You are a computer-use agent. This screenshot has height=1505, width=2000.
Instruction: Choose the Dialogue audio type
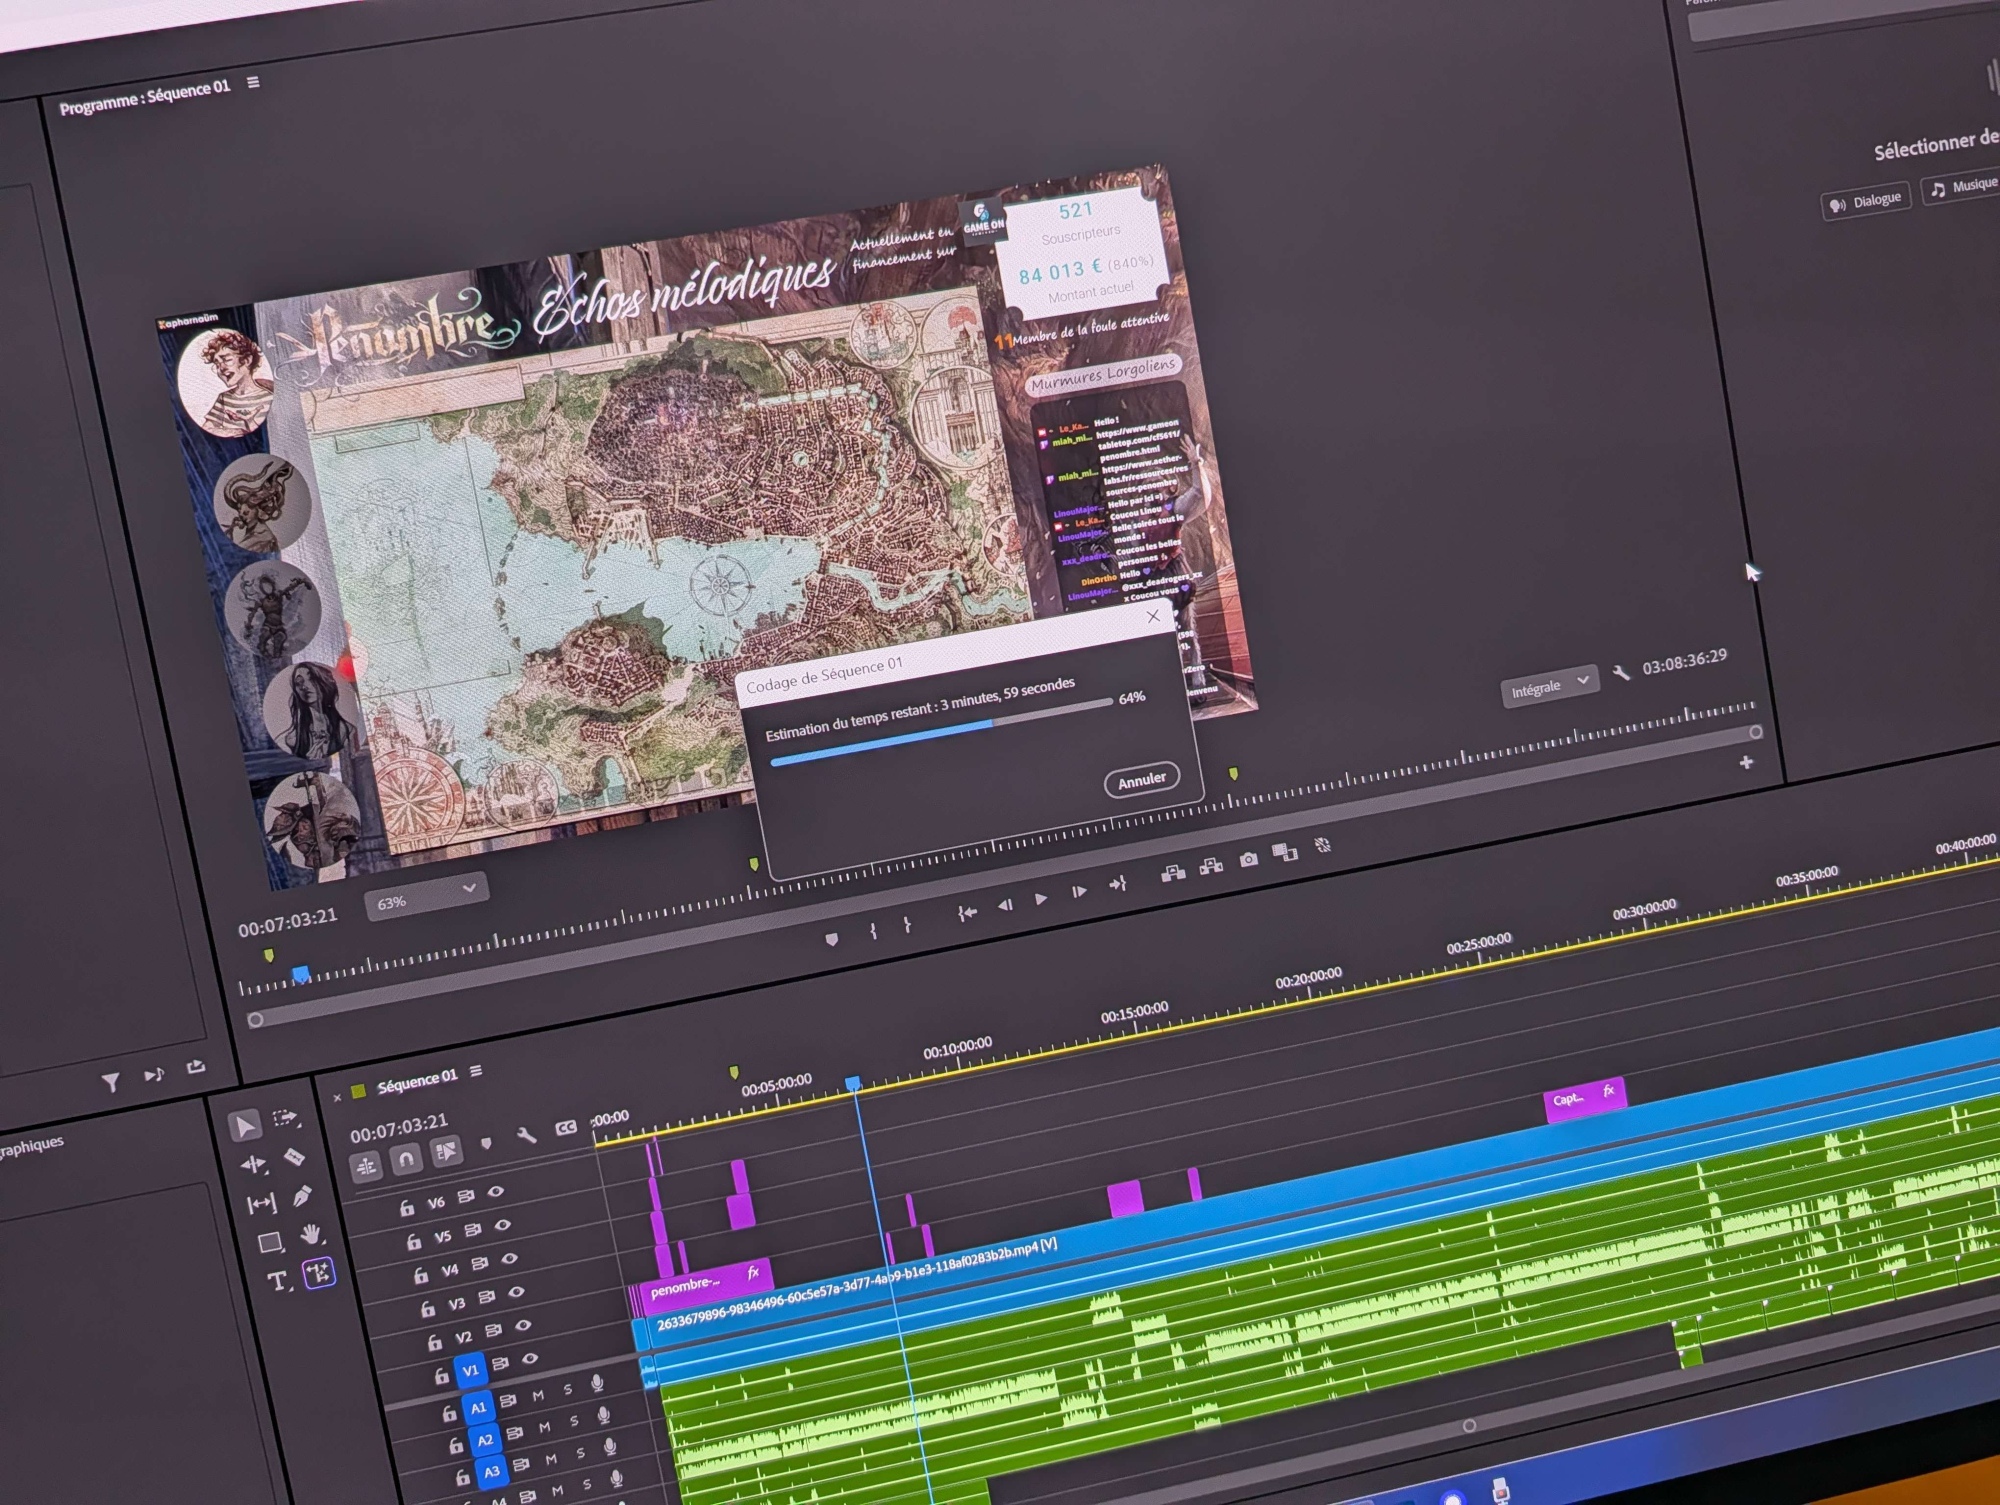[1865, 201]
